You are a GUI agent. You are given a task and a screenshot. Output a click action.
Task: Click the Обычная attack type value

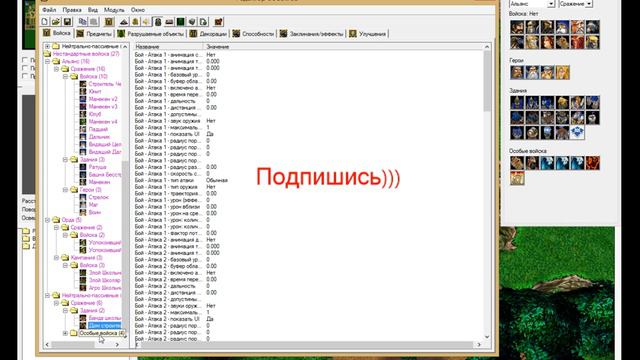[x=217, y=180]
